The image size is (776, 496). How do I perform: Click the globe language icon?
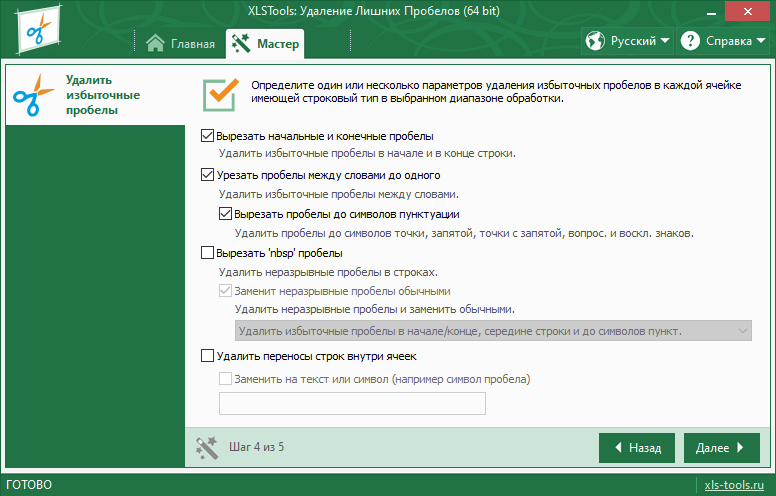point(595,41)
